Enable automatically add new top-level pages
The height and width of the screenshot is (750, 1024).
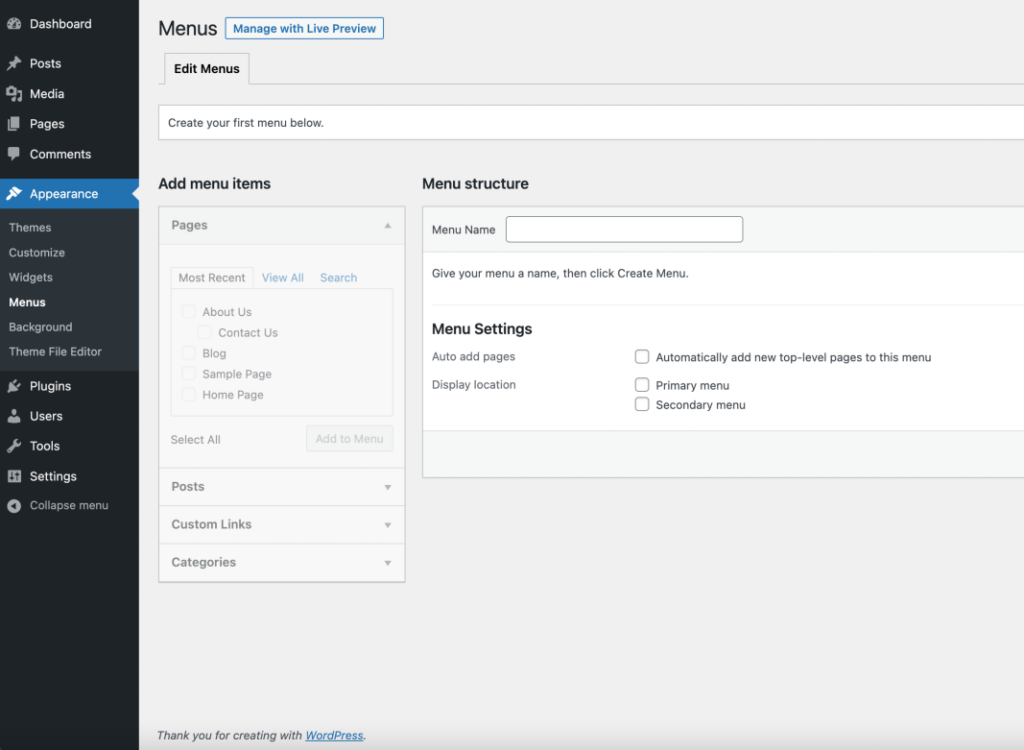(642, 357)
